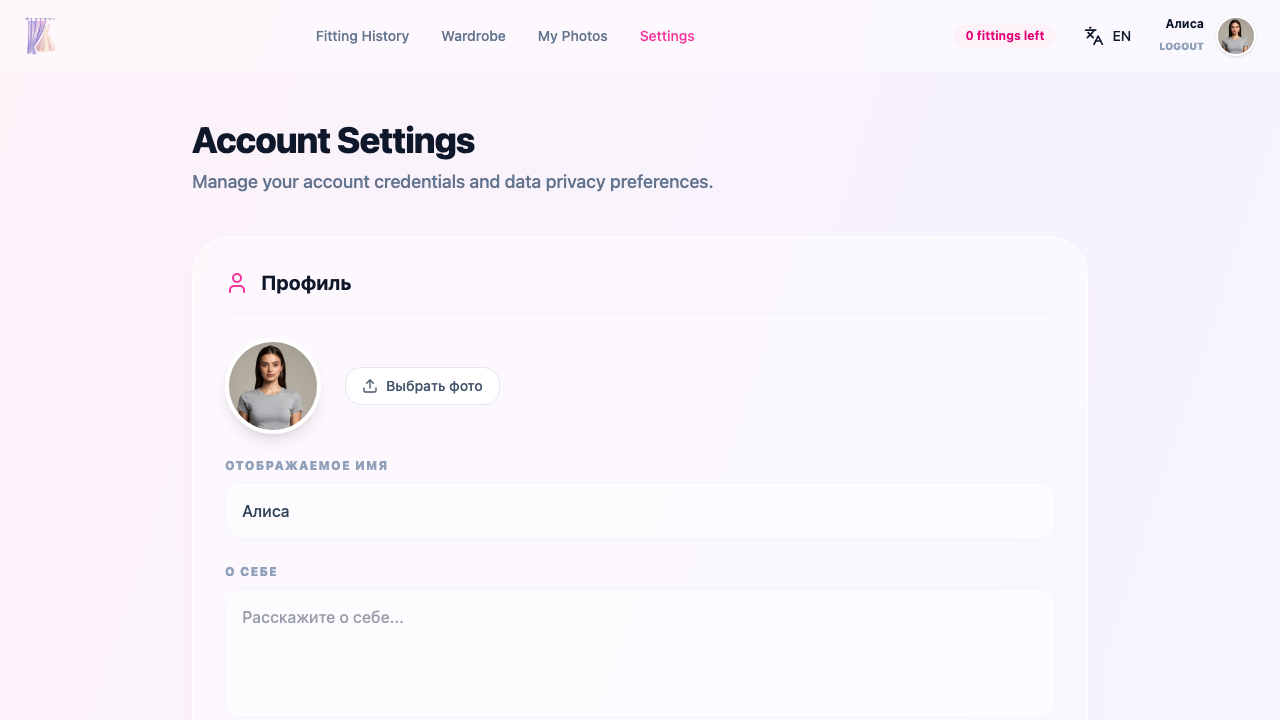Go to Fitting History
Image resolution: width=1280 pixels, height=720 pixels.
click(x=362, y=36)
